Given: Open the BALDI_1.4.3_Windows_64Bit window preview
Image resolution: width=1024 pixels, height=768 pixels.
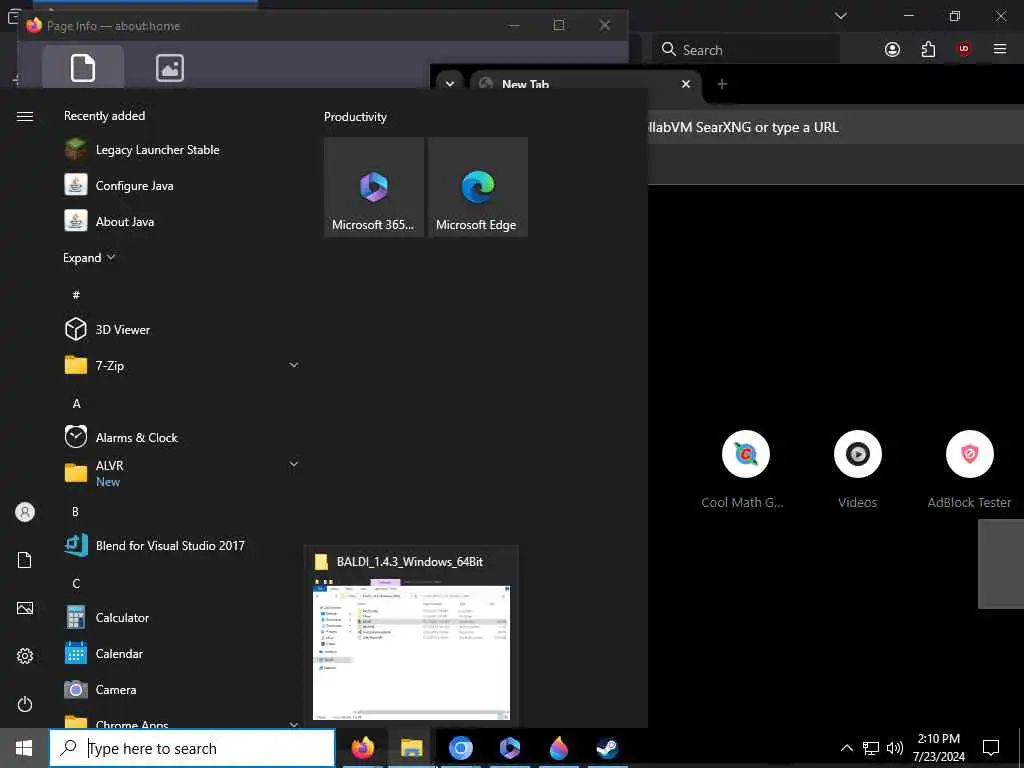Looking at the screenshot, I should pyautogui.click(x=411, y=635).
